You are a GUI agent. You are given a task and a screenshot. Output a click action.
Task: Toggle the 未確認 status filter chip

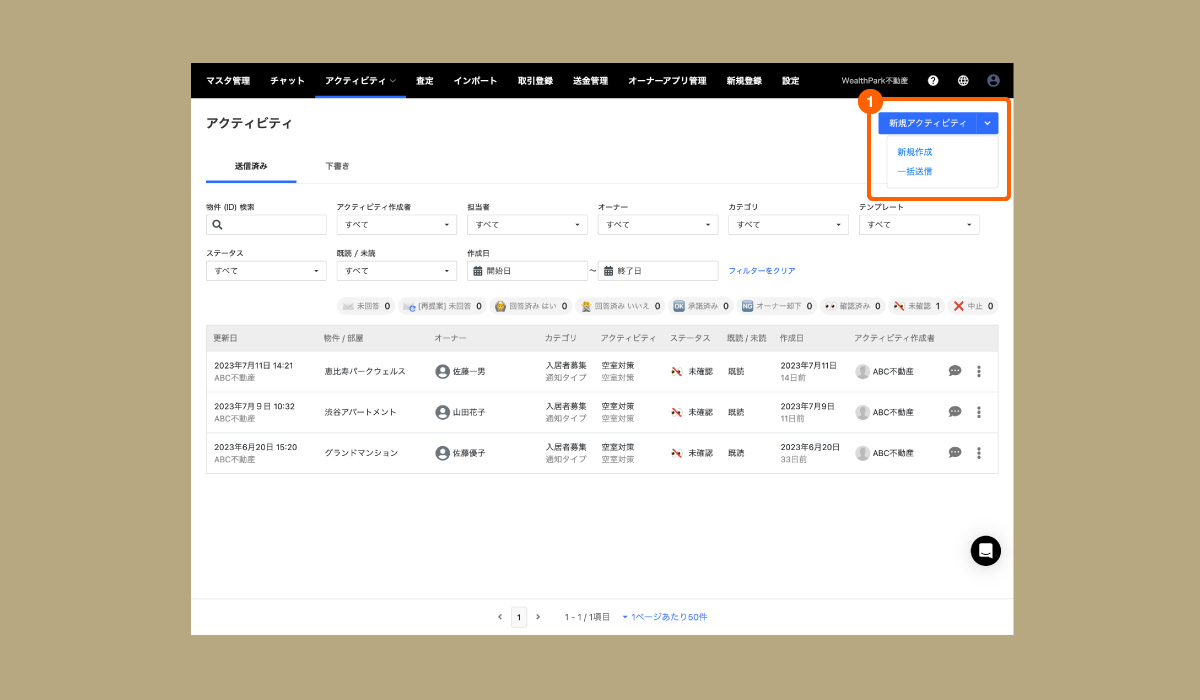point(918,306)
